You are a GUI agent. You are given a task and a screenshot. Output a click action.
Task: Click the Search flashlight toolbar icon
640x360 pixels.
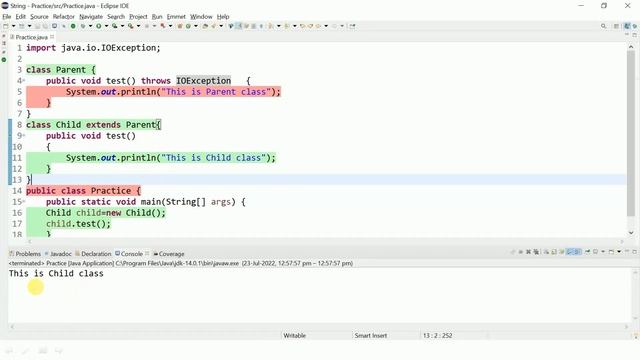point(213,26)
